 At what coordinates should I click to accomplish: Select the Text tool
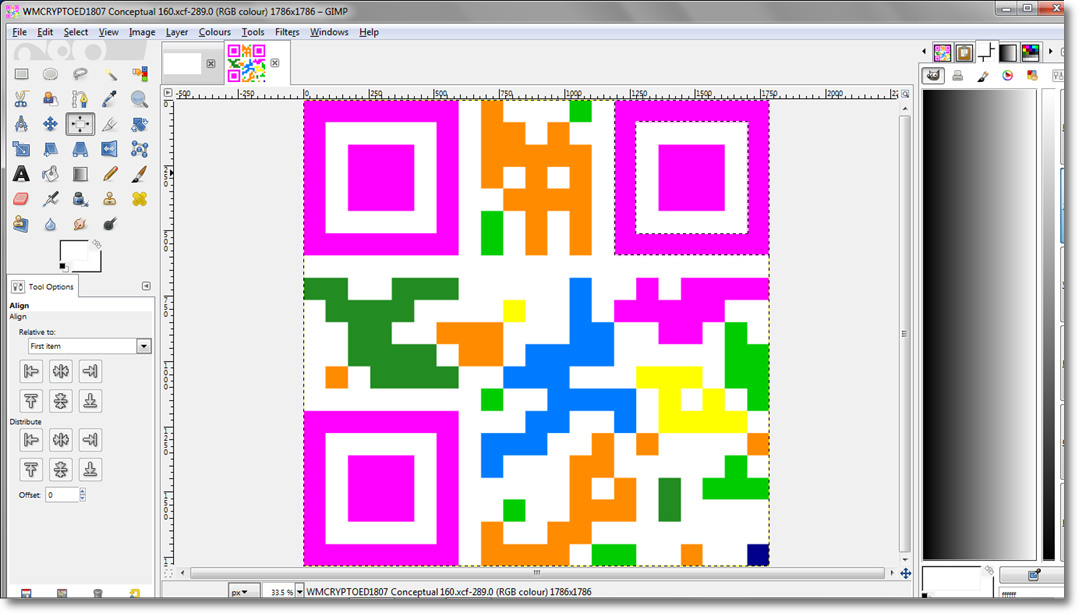point(21,174)
